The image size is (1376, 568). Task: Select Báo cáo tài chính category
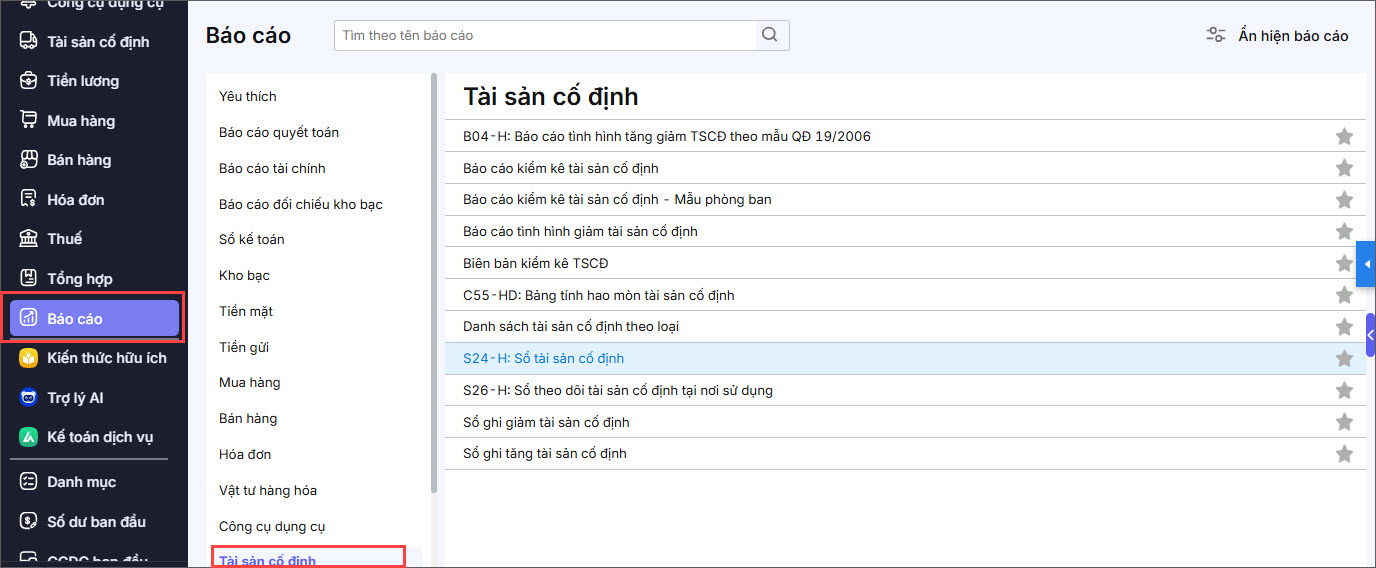(x=272, y=168)
